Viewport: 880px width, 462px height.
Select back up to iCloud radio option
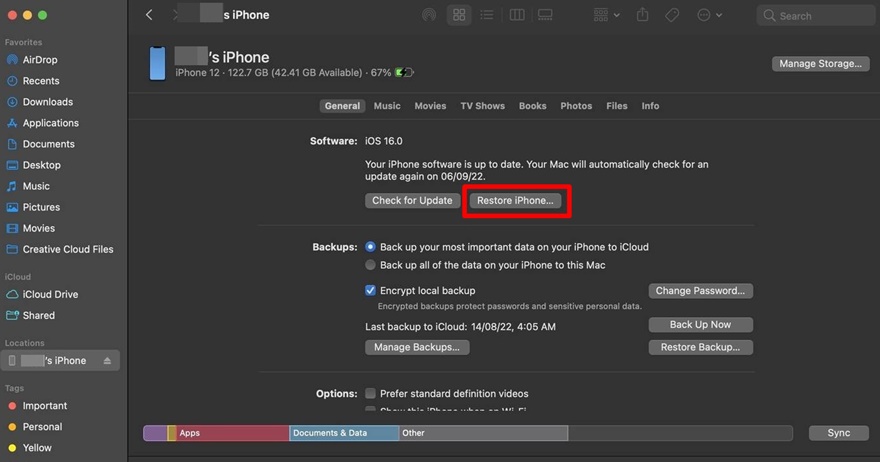click(x=371, y=247)
